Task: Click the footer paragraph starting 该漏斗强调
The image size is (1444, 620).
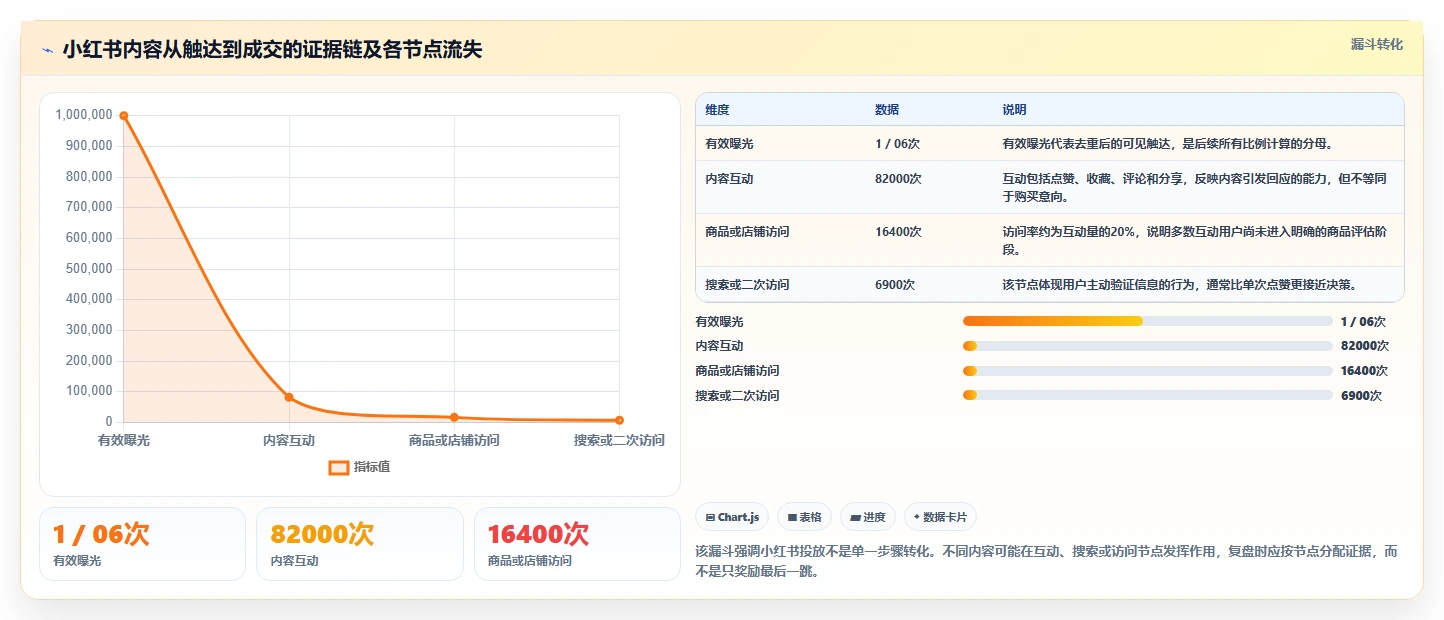Action: click(x=1046, y=563)
